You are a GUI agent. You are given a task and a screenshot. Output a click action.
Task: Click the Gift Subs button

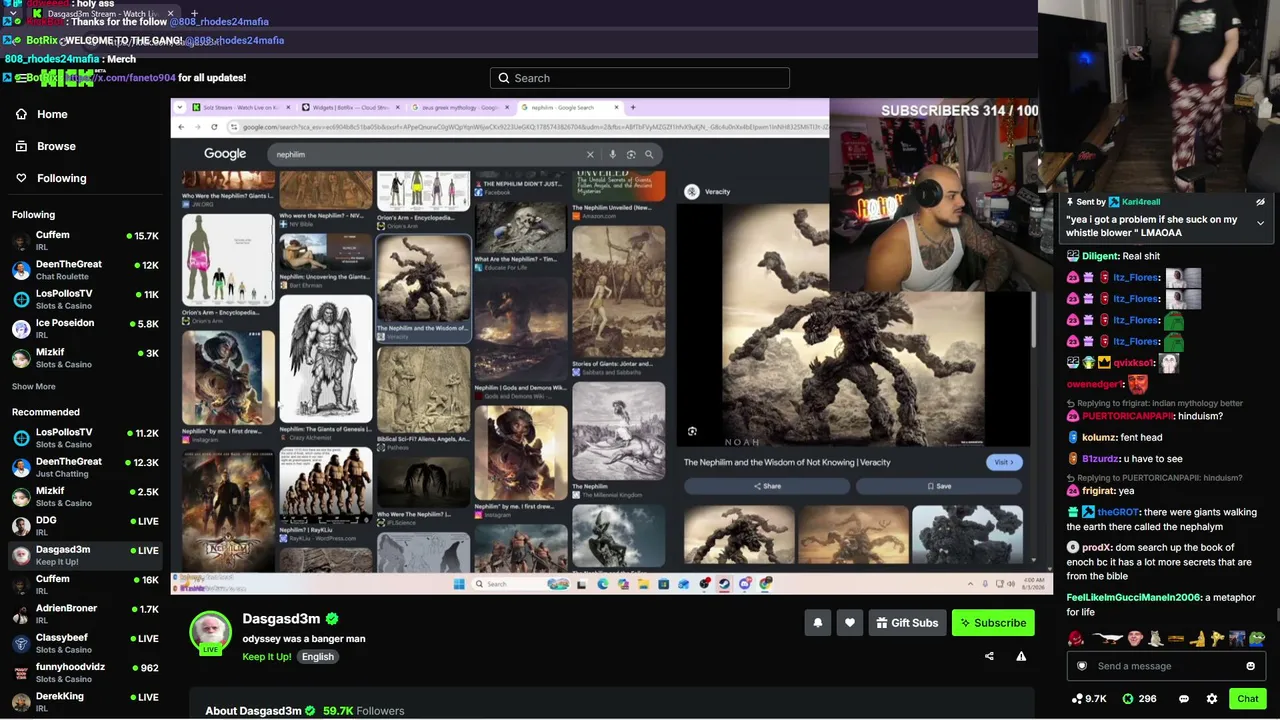[907, 623]
